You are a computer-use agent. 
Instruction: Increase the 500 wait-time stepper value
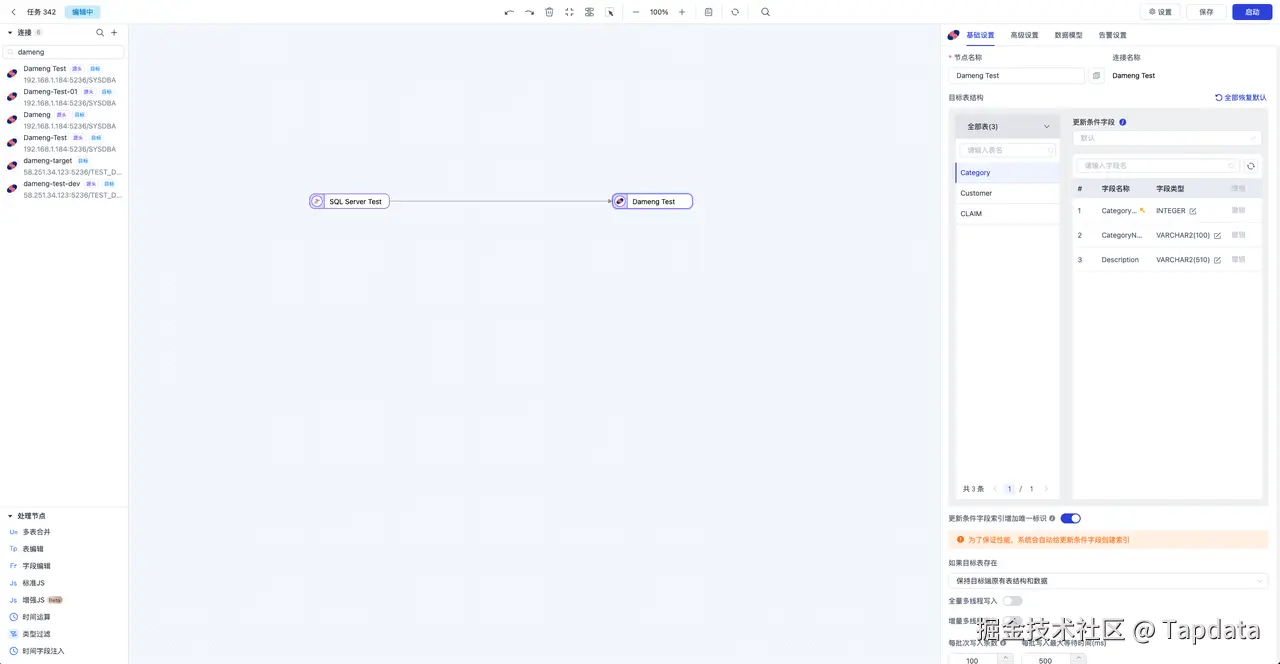tap(1079, 658)
